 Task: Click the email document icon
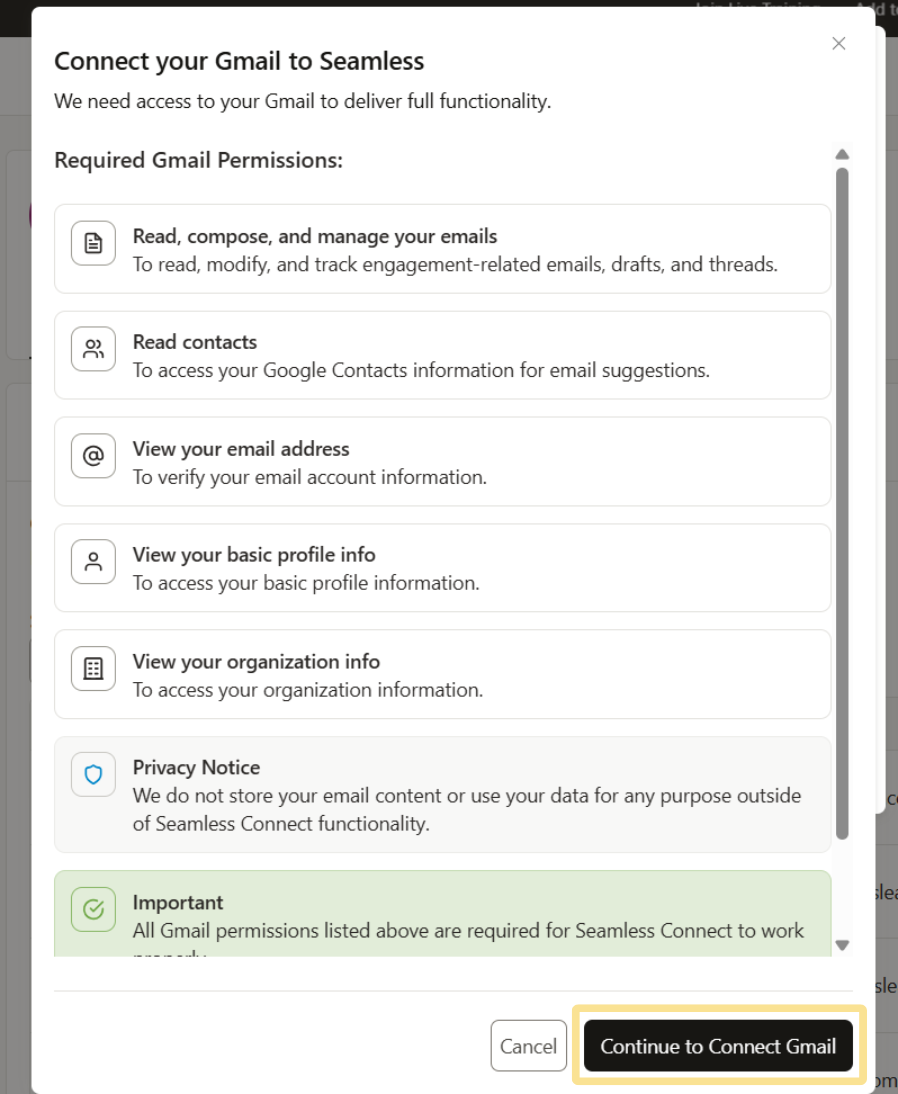click(x=92, y=243)
